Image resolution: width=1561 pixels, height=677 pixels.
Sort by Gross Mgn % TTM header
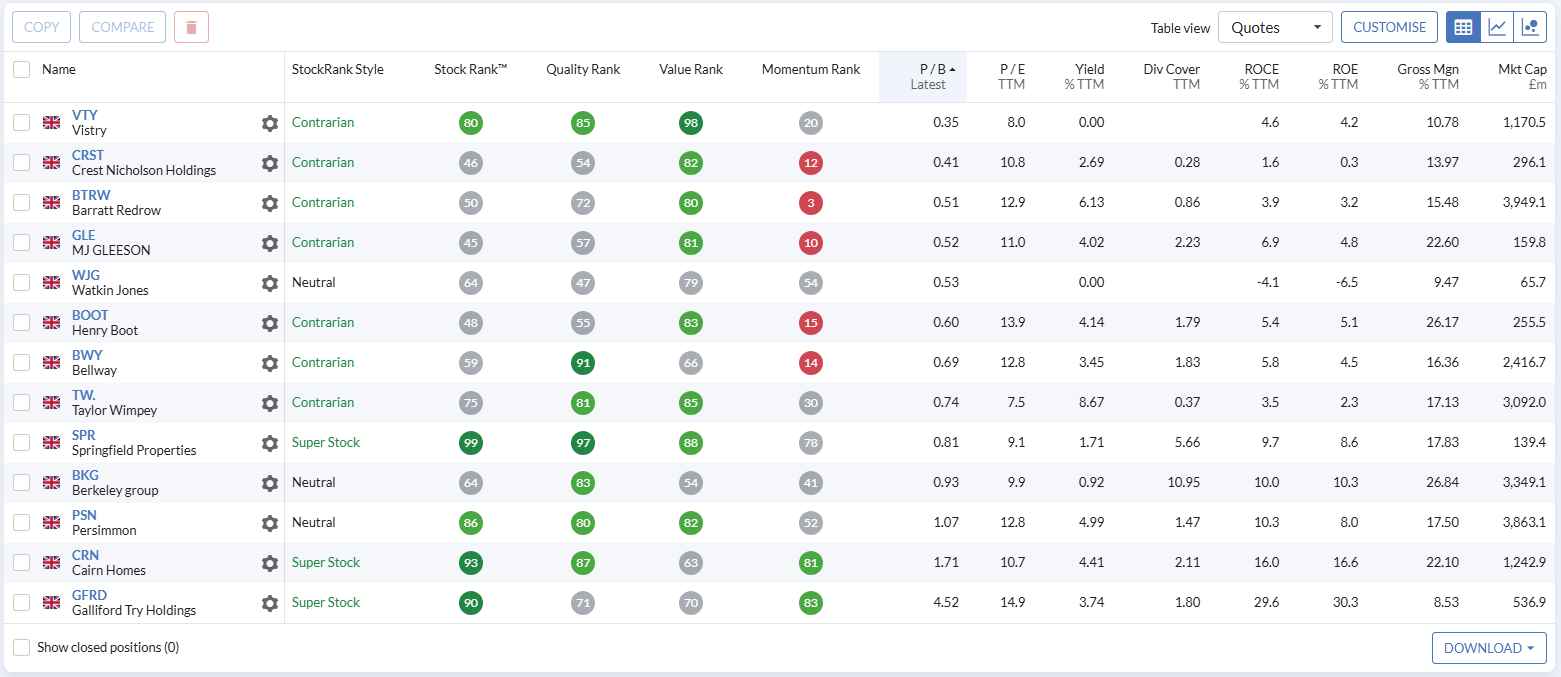[x=1428, y=77]
